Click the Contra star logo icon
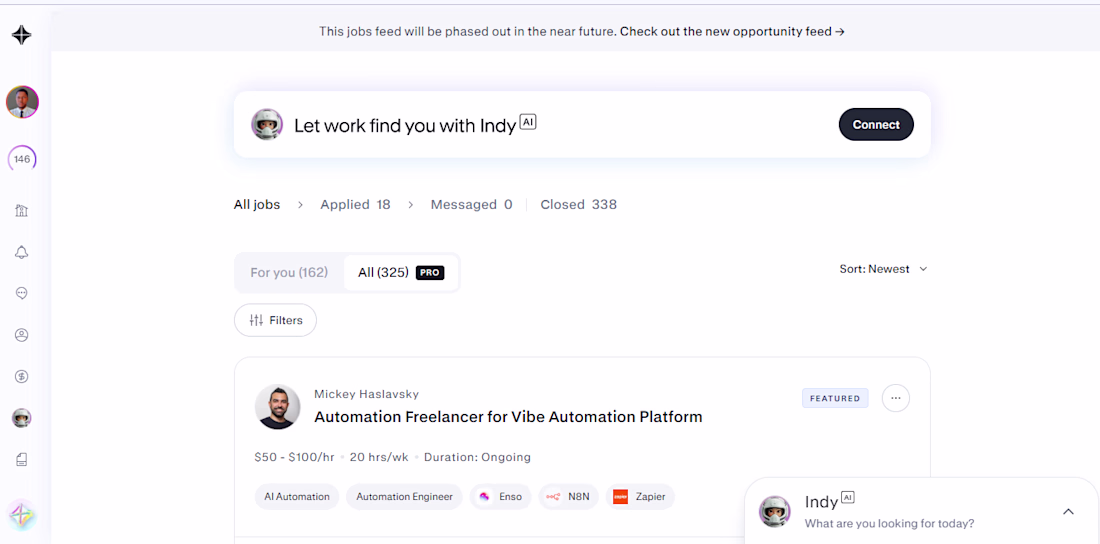Screen dimensions: 1100x544 [21, 35]
